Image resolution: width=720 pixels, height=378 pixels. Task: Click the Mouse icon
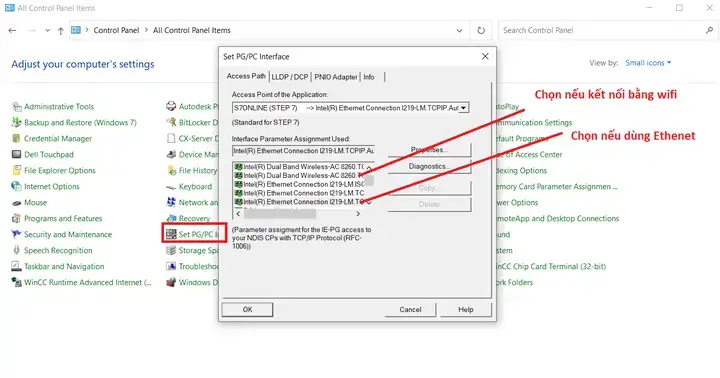(17, 203)
